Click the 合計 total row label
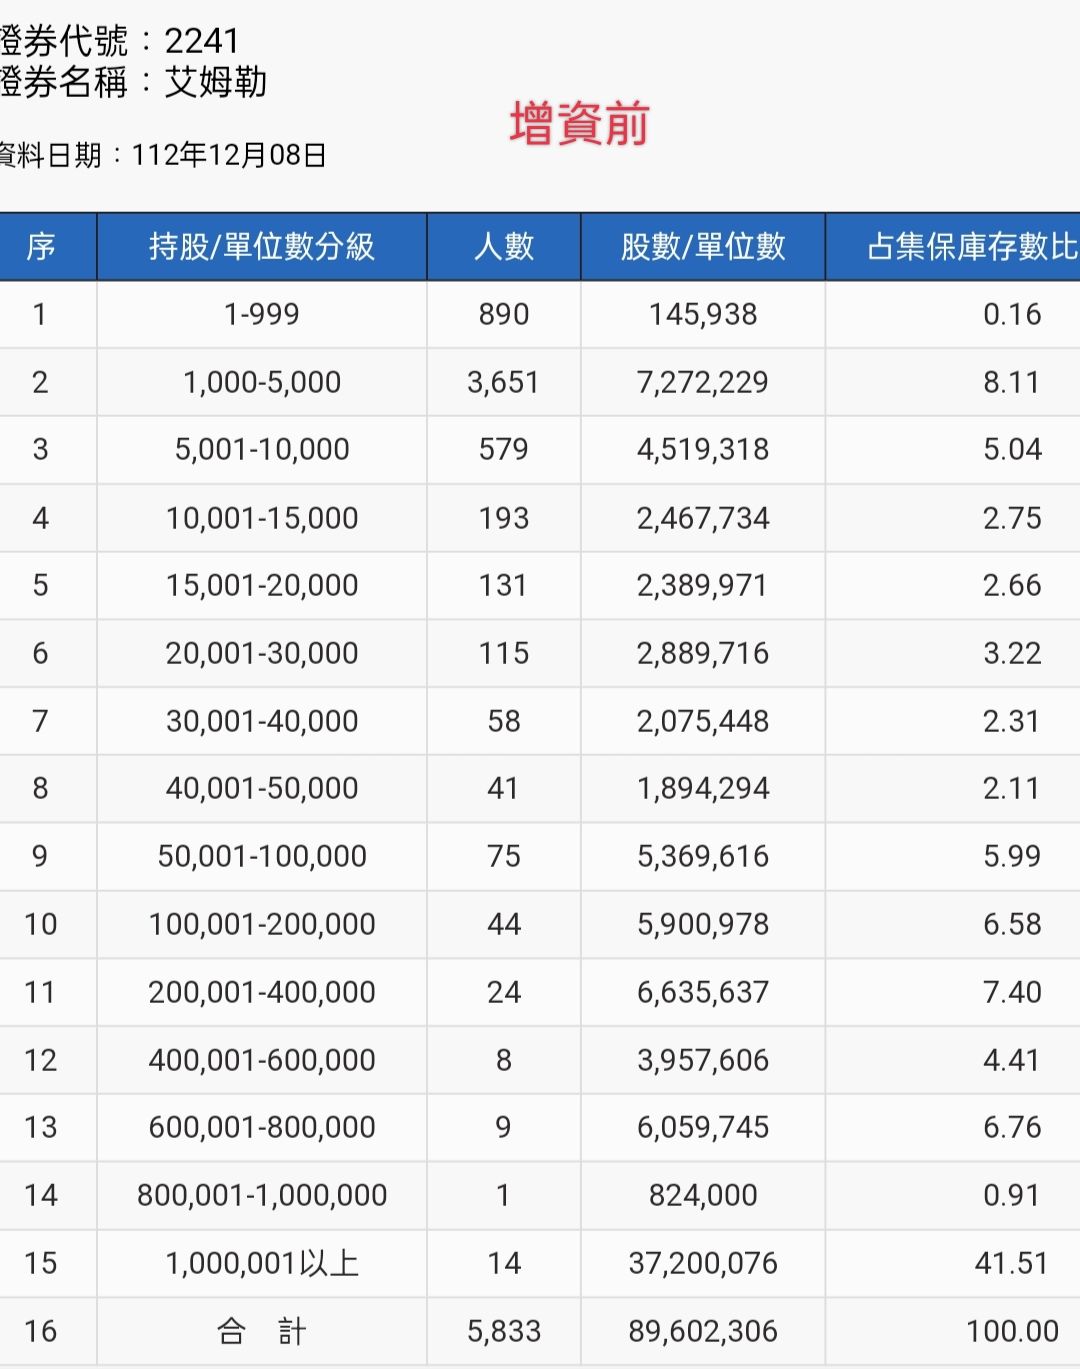This screenshot has width=1080, height=1369. (260, 1331)
